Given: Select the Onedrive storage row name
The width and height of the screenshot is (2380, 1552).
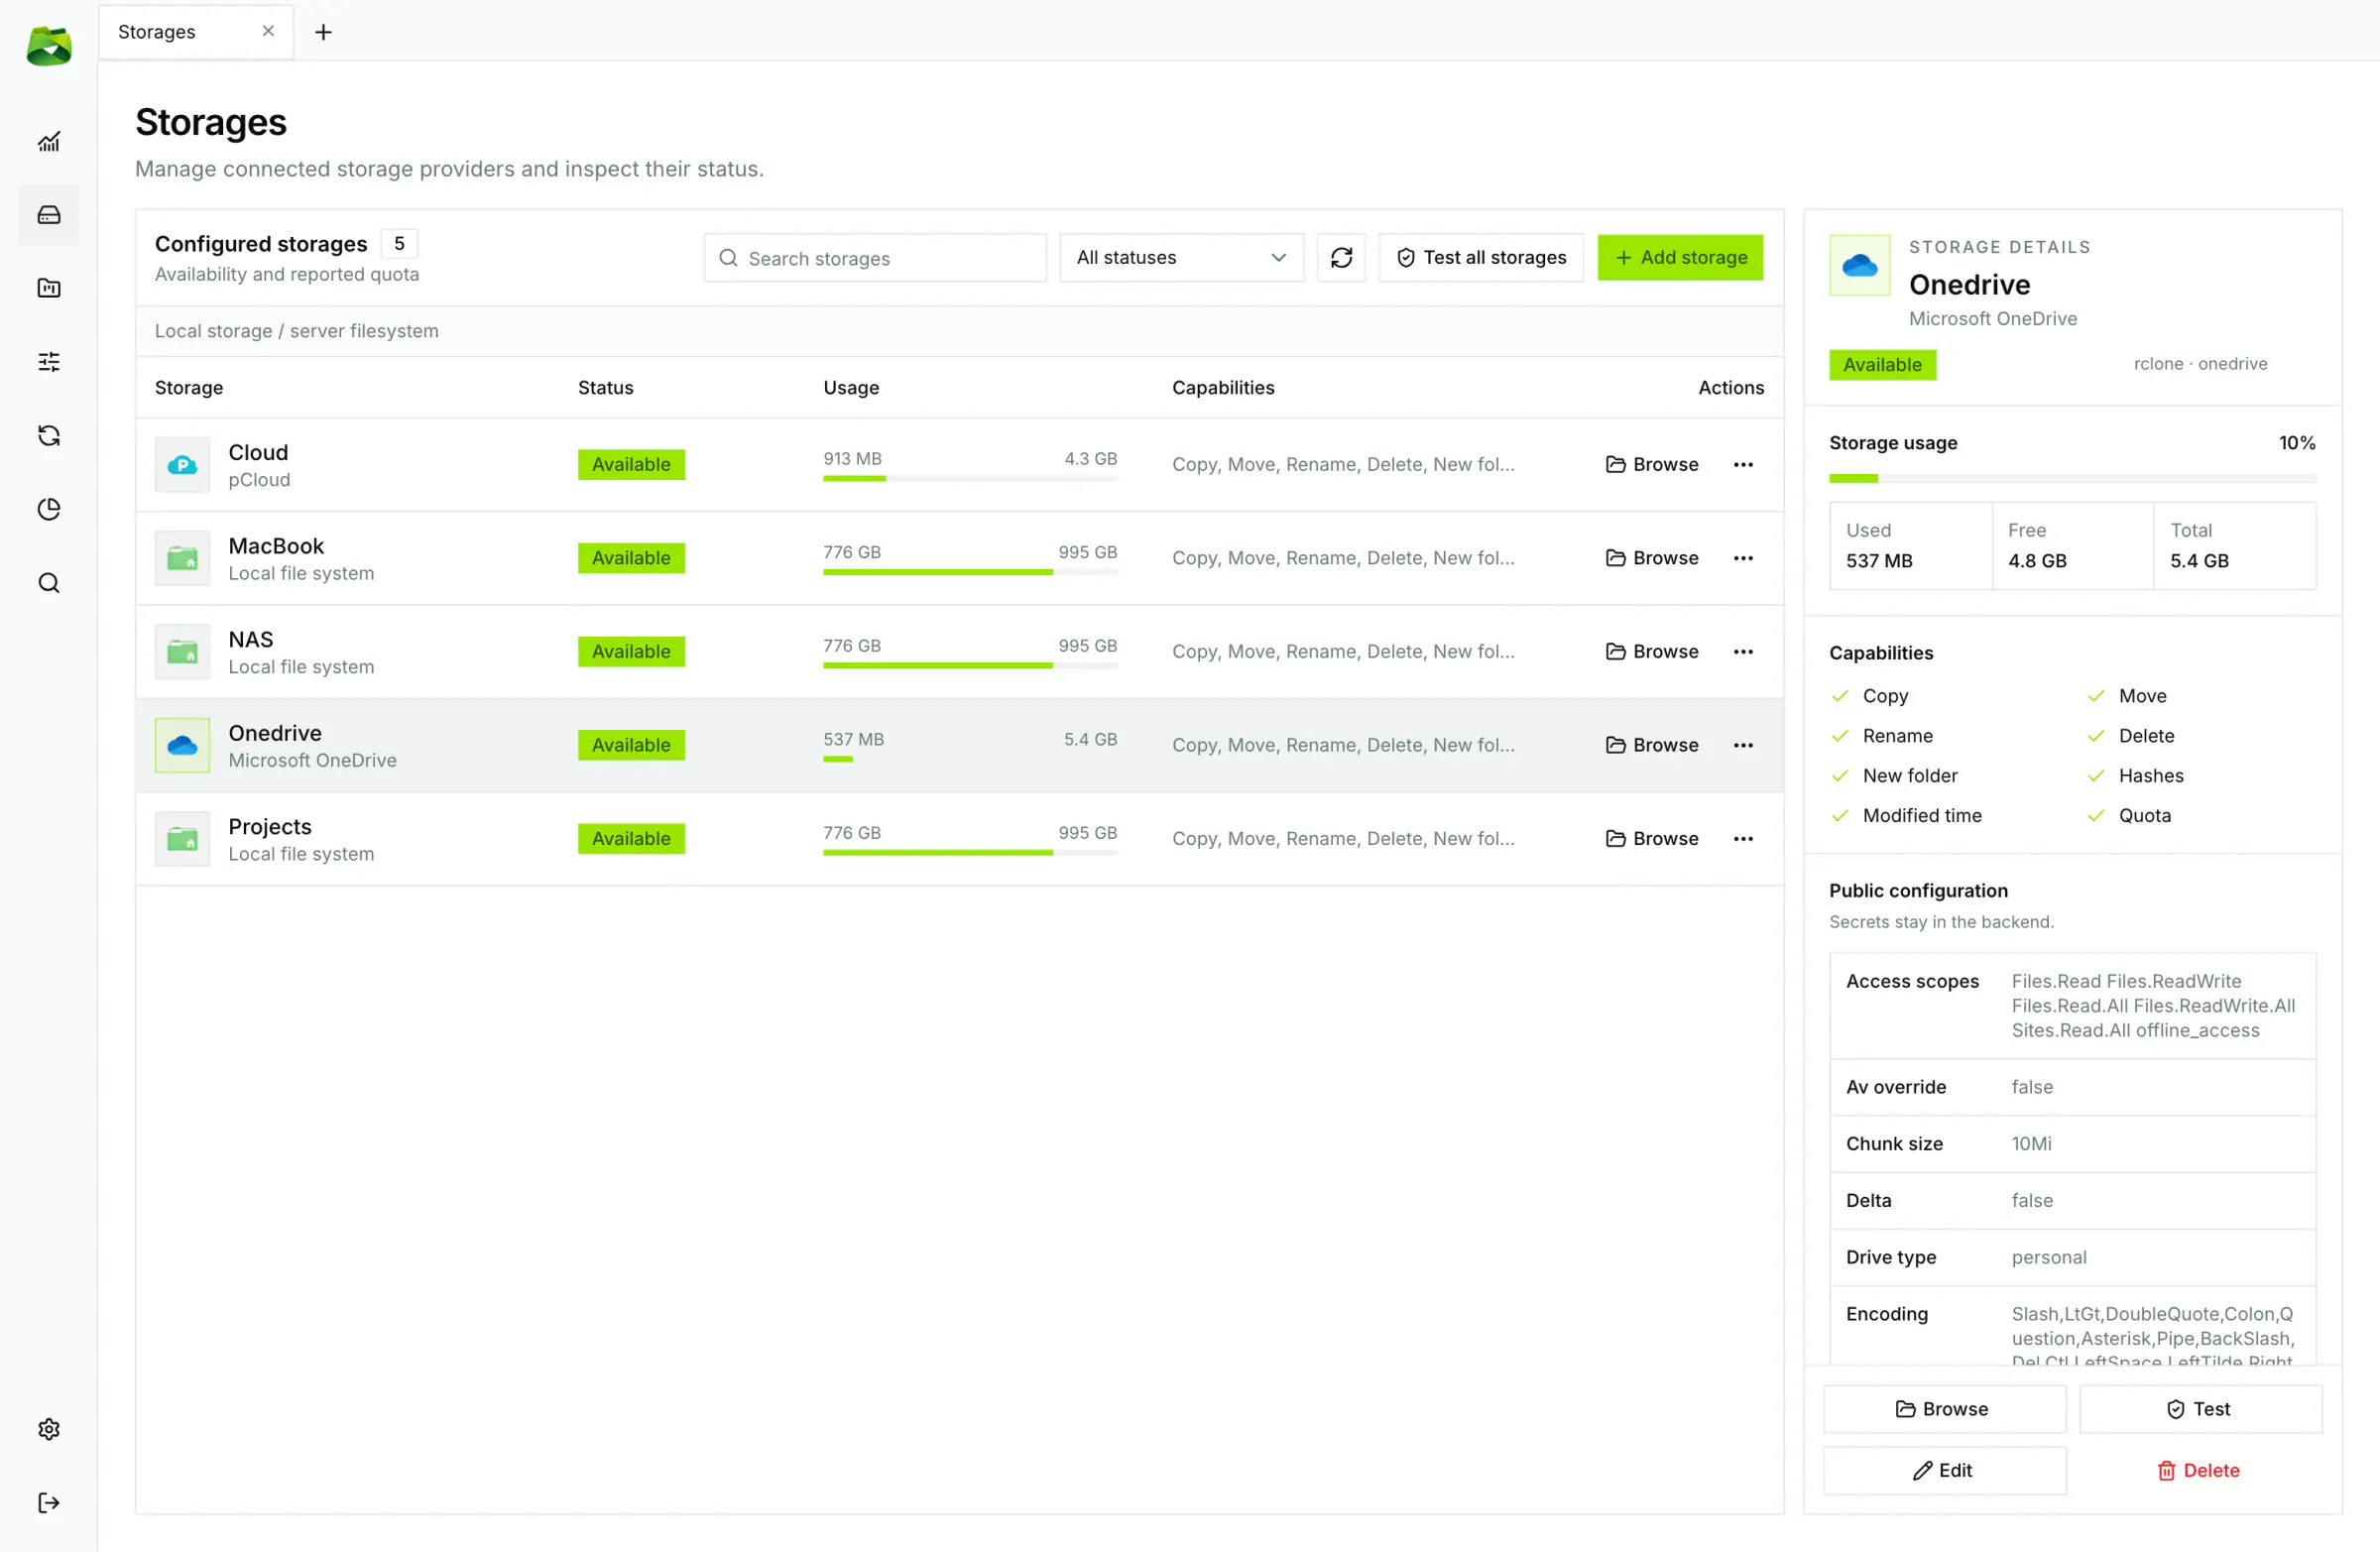Looking at the screenshot, I should pos(275,733).
